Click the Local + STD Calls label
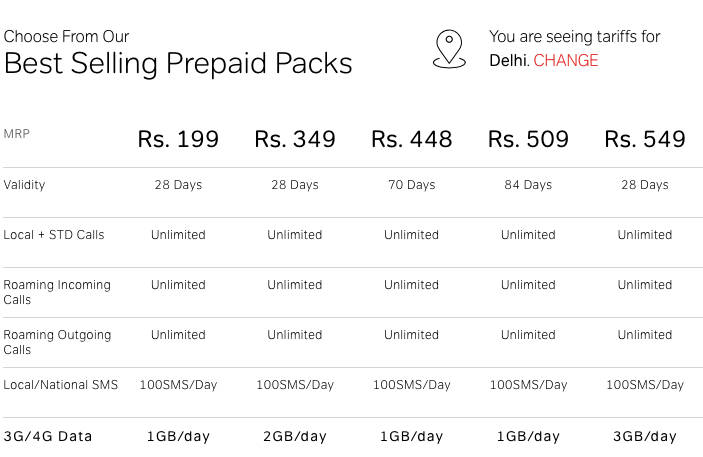703x457 pixels. pyautogui.click(x=54, y=235)
